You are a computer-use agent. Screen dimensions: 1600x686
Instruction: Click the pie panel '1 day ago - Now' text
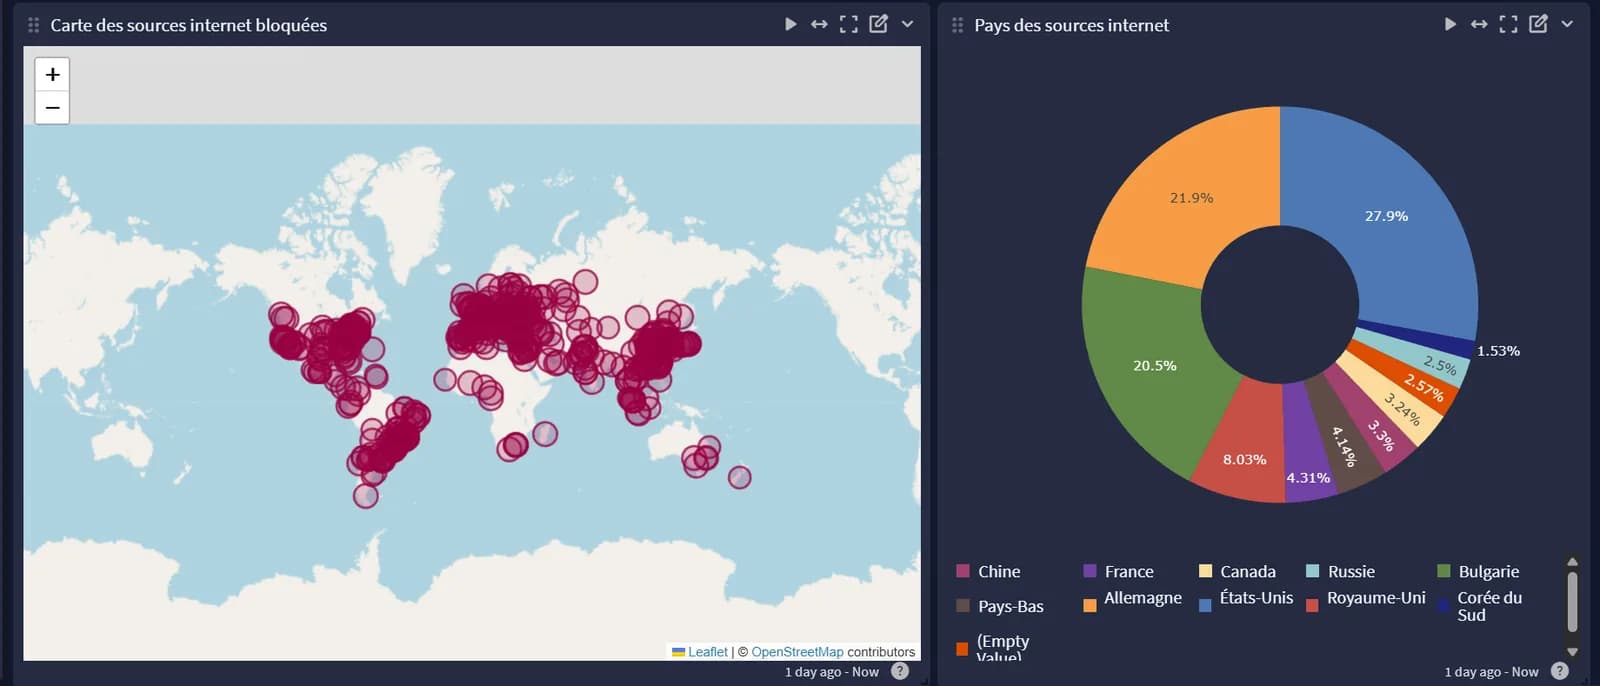[x=1492, y=672]
